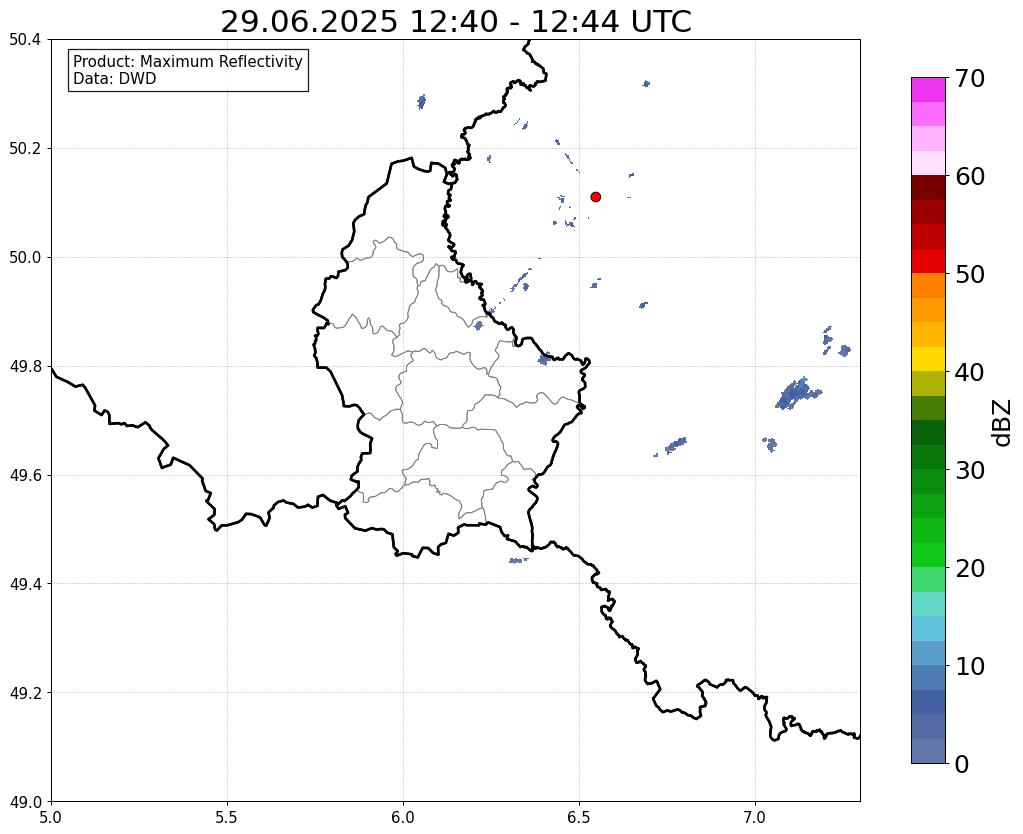This screenshot has height=834, width=1023.
Task: Click the latitude tick label "49.0"
Action: point(25,802)
